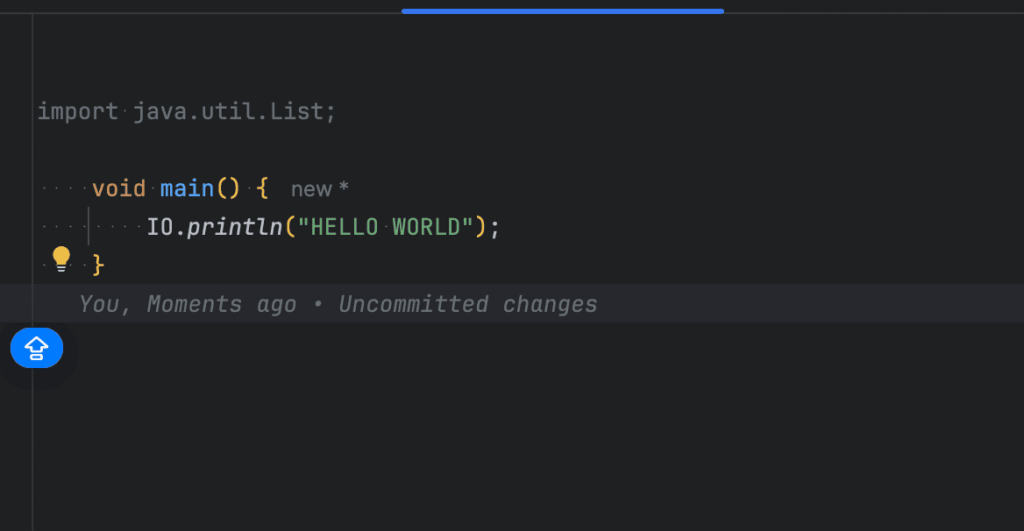Click the yellow lightbulb quick-fix icon
This screenshot has width=1024, height=531.
[x=61, y=259]
